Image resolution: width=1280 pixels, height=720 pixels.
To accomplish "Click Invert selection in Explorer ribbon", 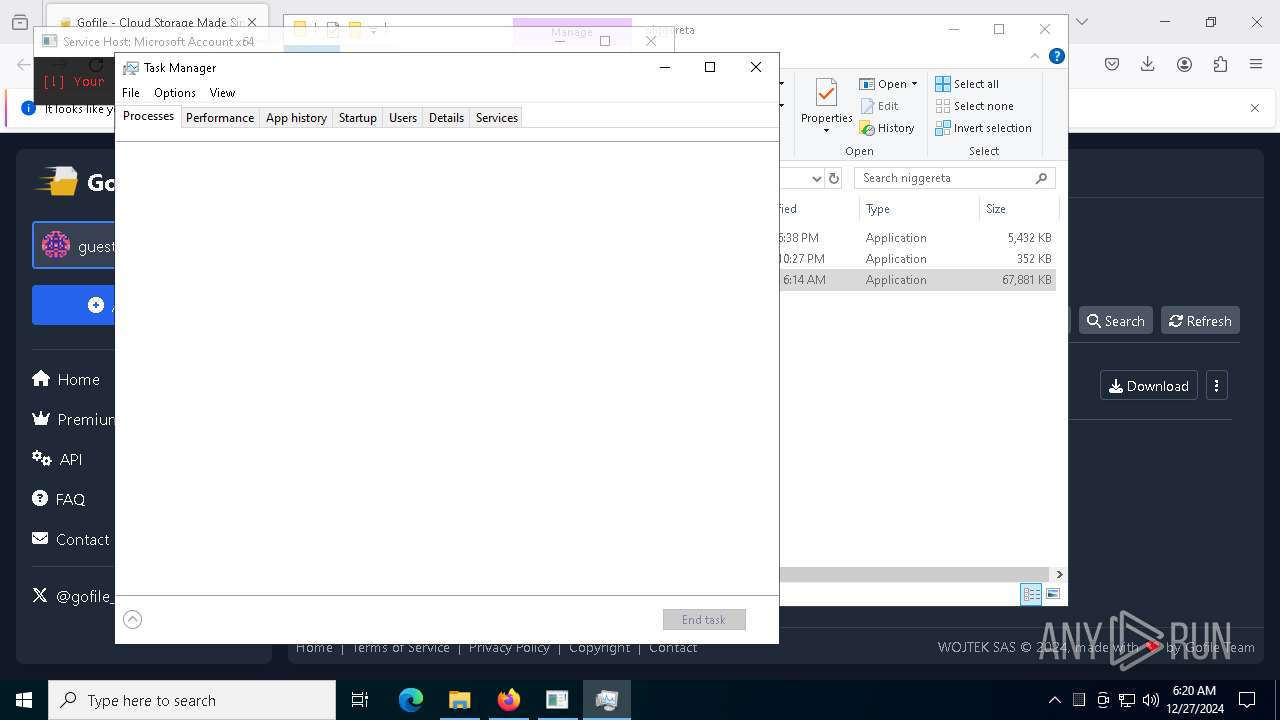I will [x=983, y=128].
